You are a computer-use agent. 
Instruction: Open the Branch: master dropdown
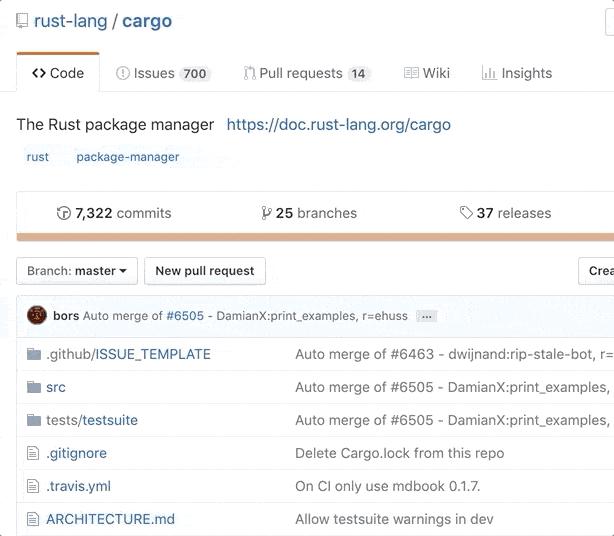point(77,271)
